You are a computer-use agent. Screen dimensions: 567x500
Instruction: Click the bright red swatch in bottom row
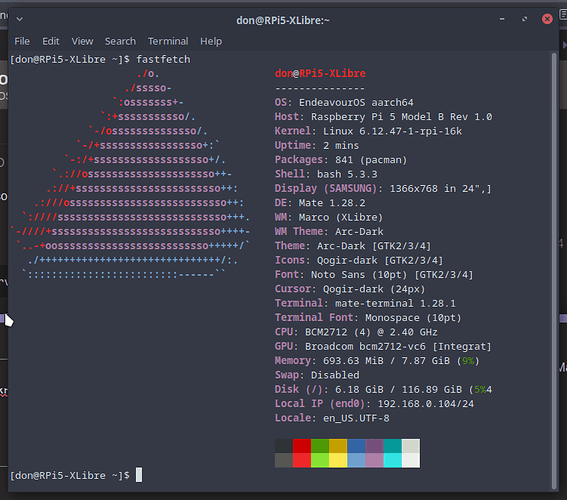click(x=302, y=461)
